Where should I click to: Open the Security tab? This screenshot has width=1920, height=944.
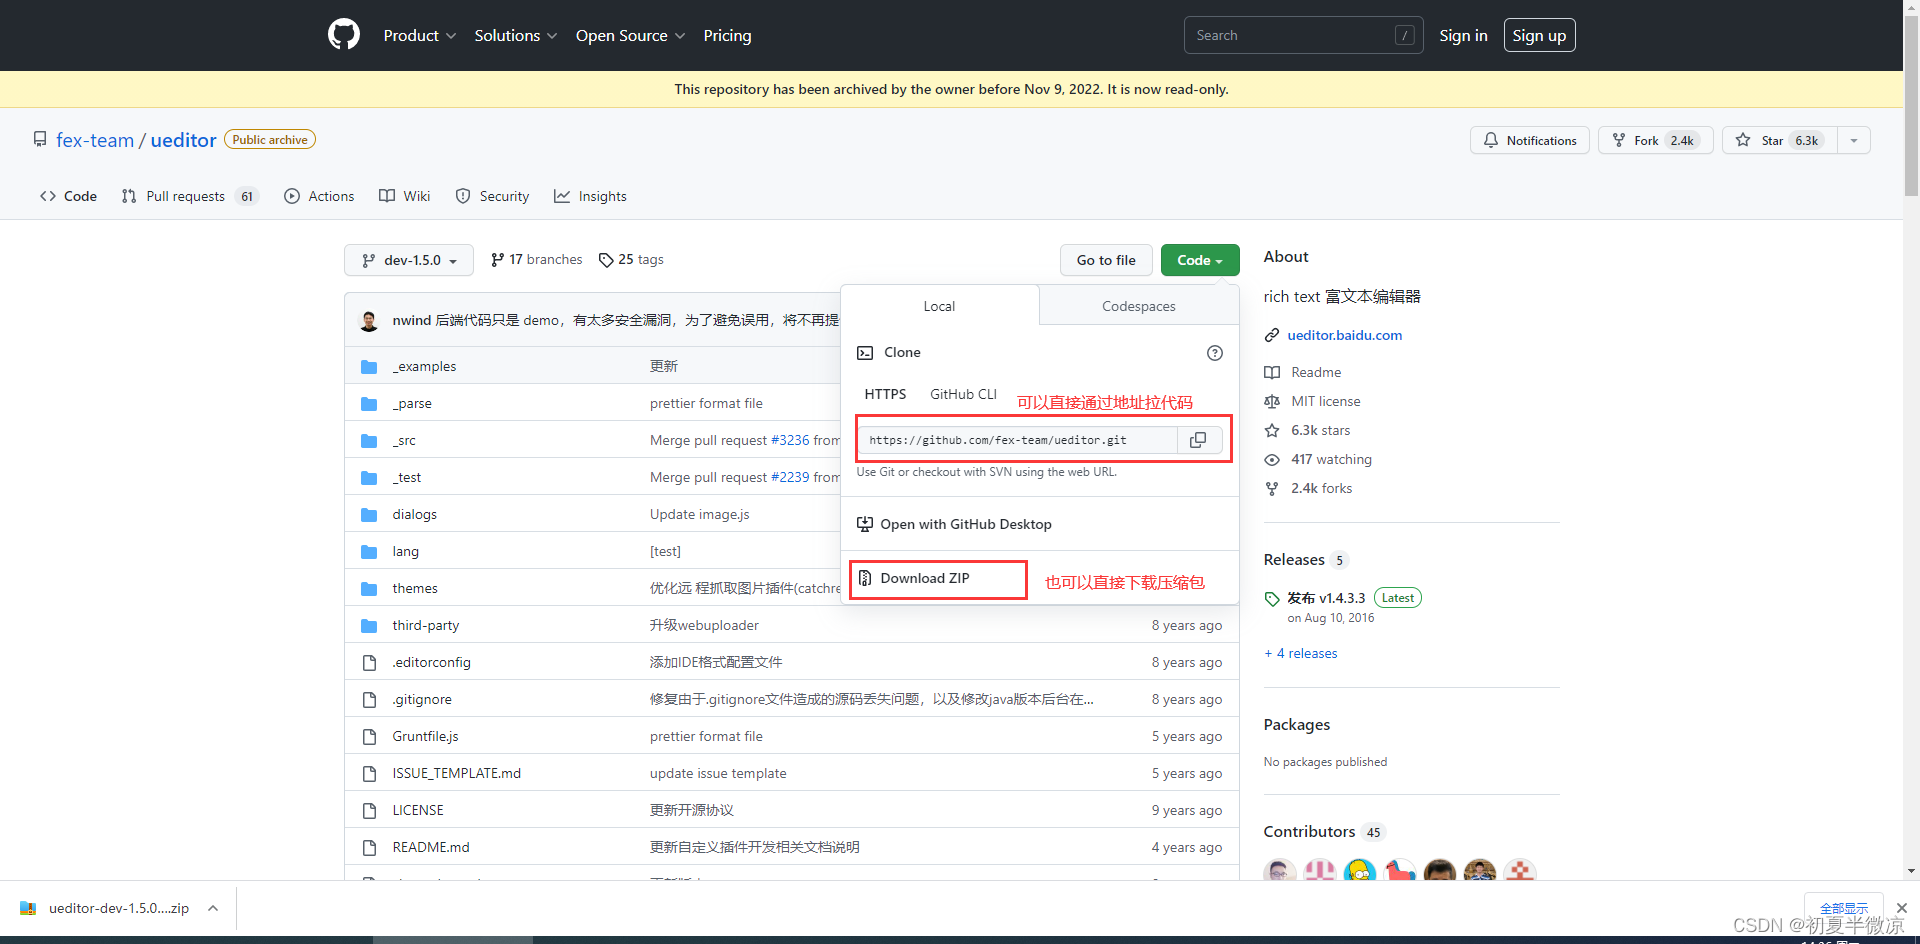click(492, 196)
